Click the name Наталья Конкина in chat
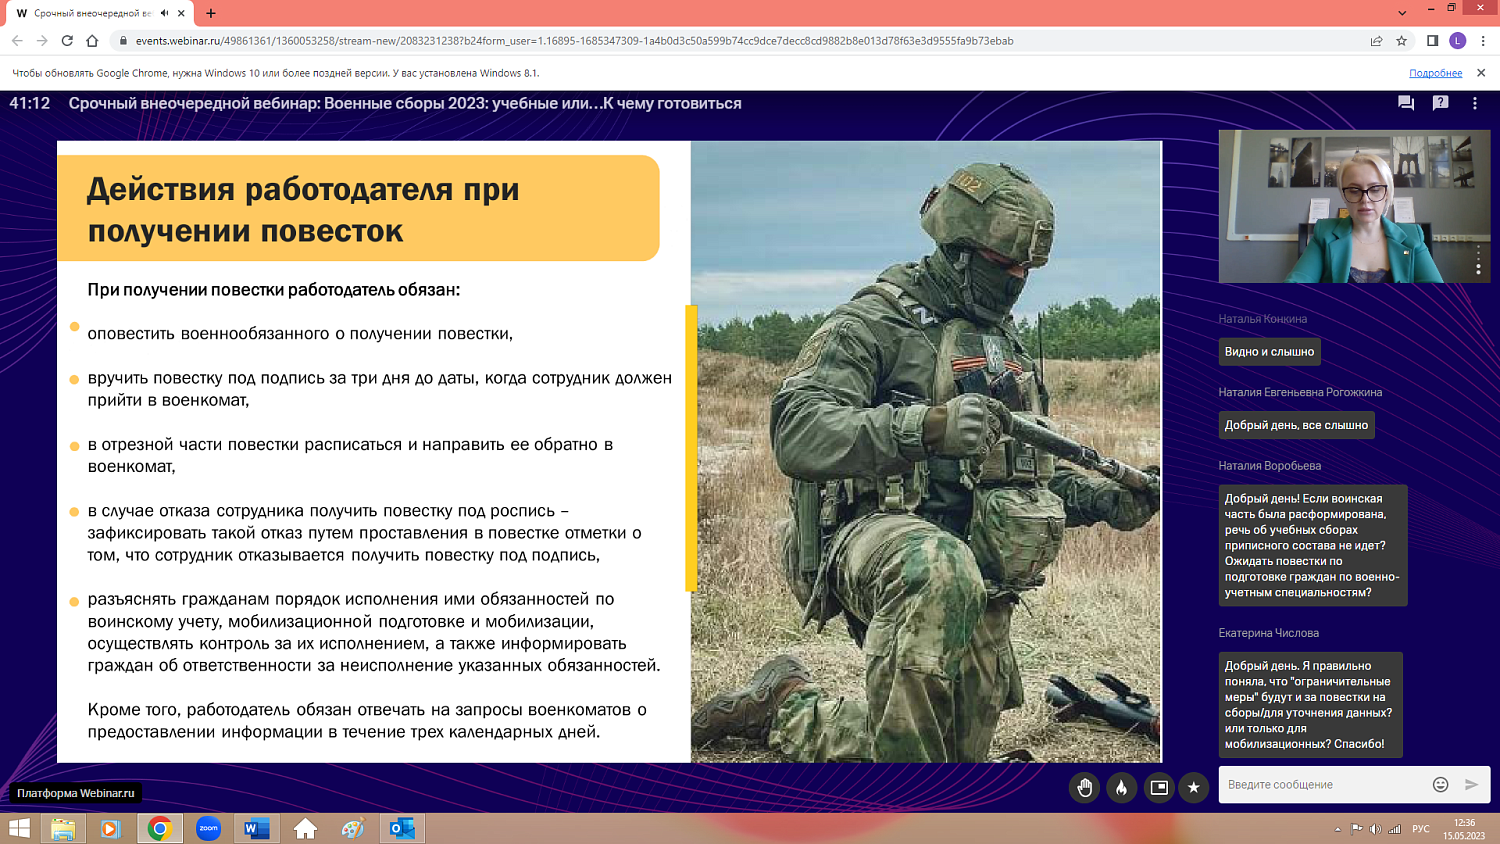The height and width of the screenshot is (844, 1500). point(1262,319)
